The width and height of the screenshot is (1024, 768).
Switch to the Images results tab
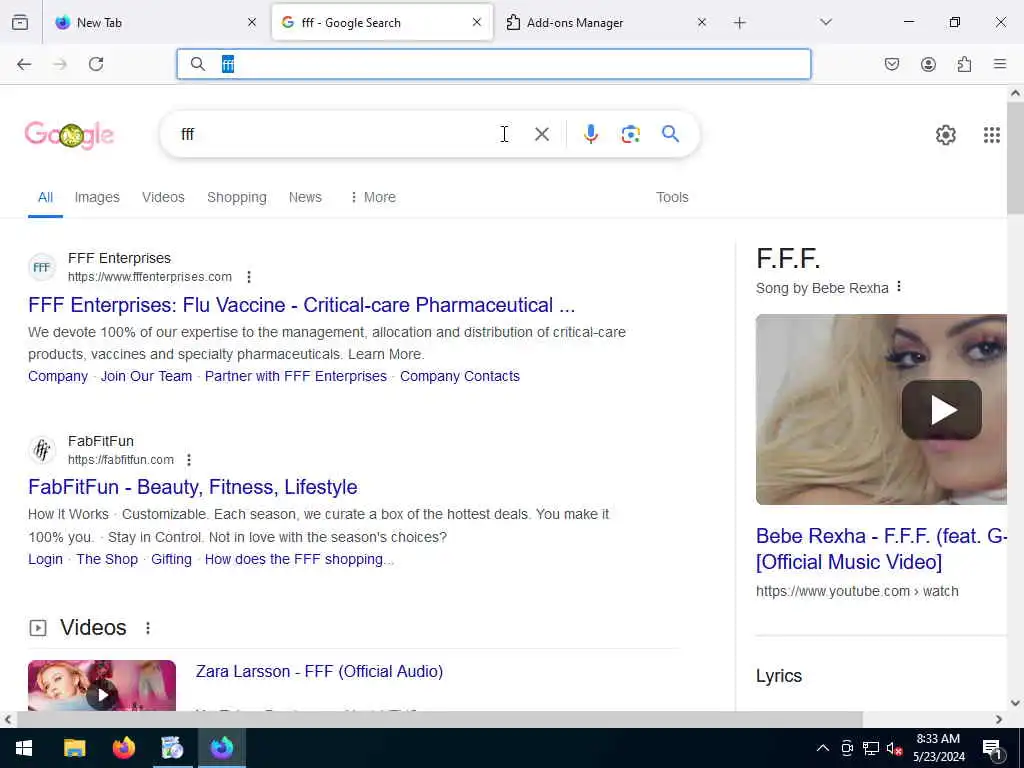coord(97,197)
